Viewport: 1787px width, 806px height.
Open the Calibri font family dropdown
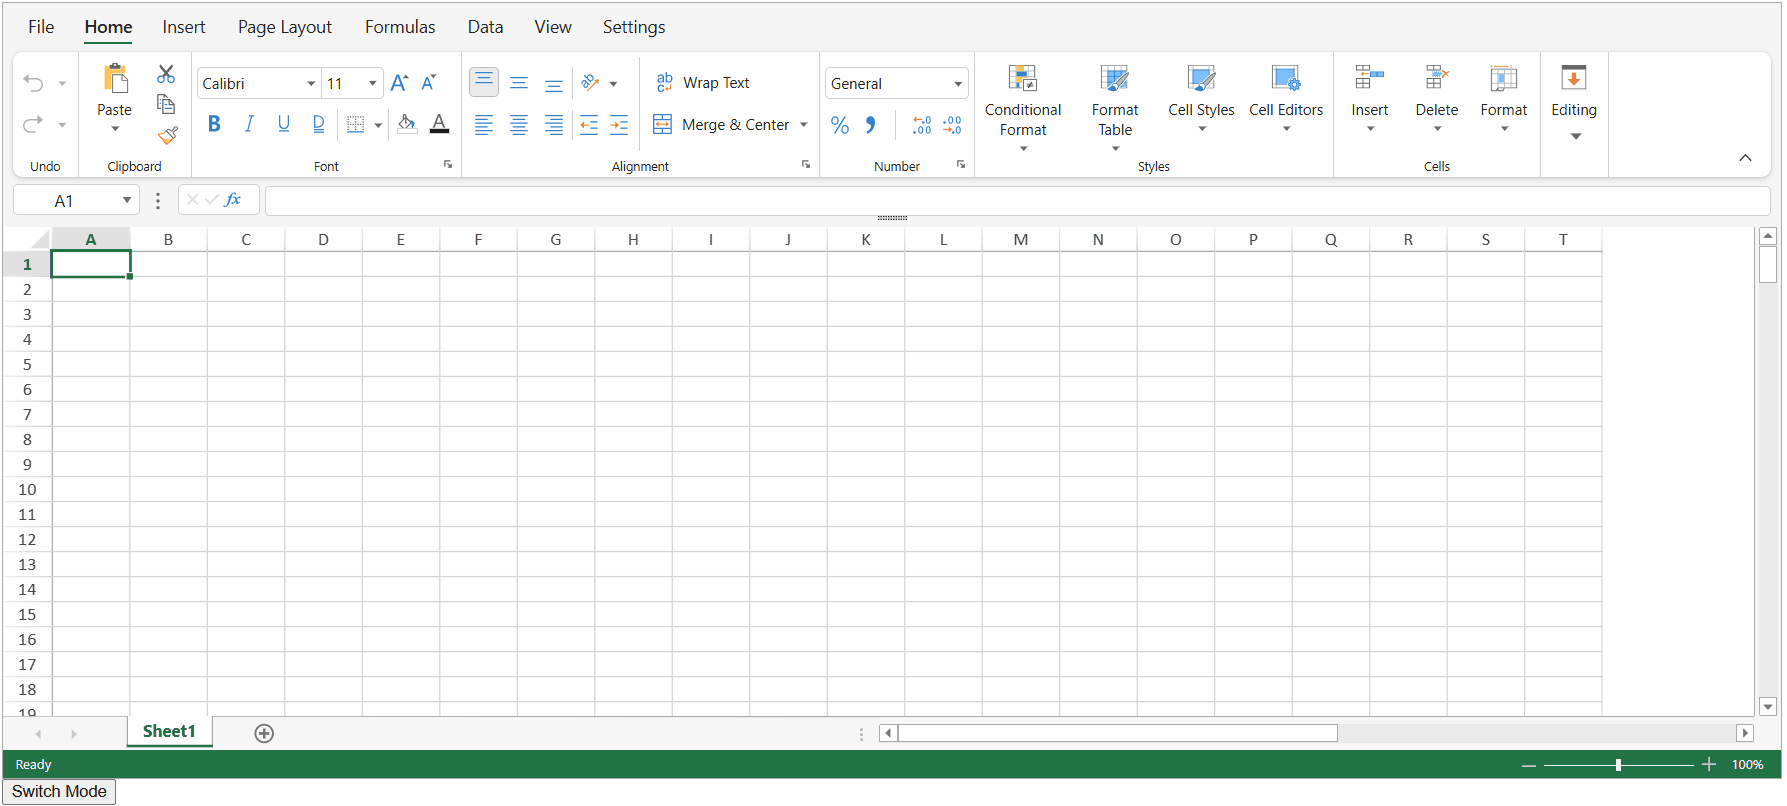click(311, 84)
